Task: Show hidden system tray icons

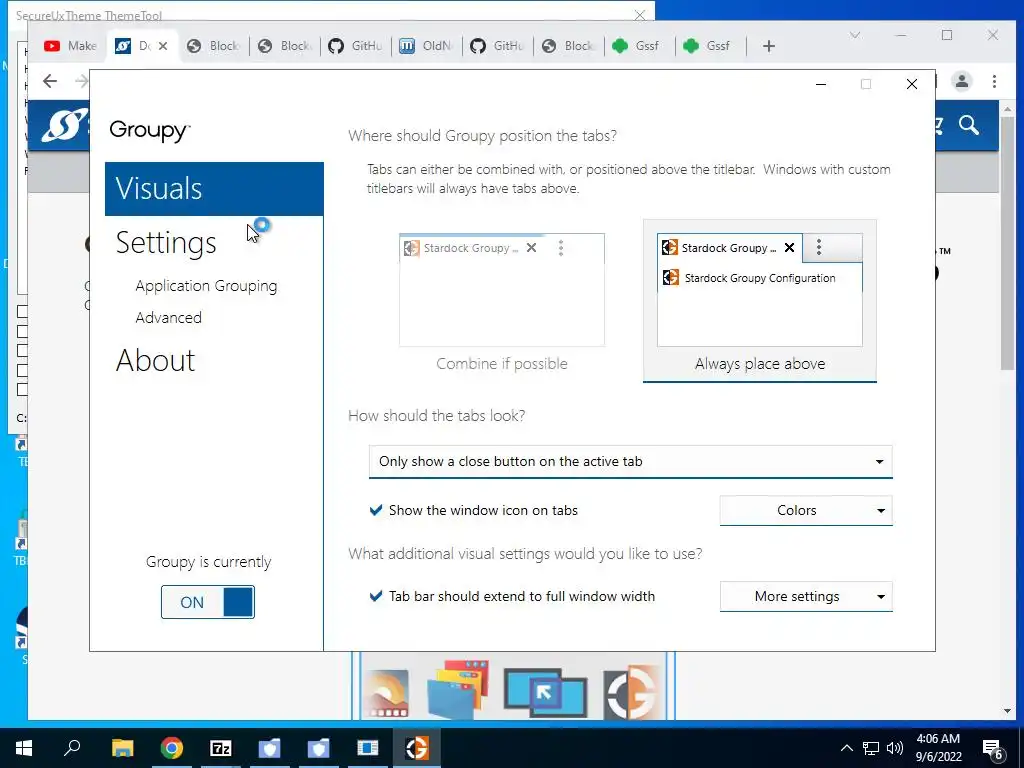Action: coord(846,748)
